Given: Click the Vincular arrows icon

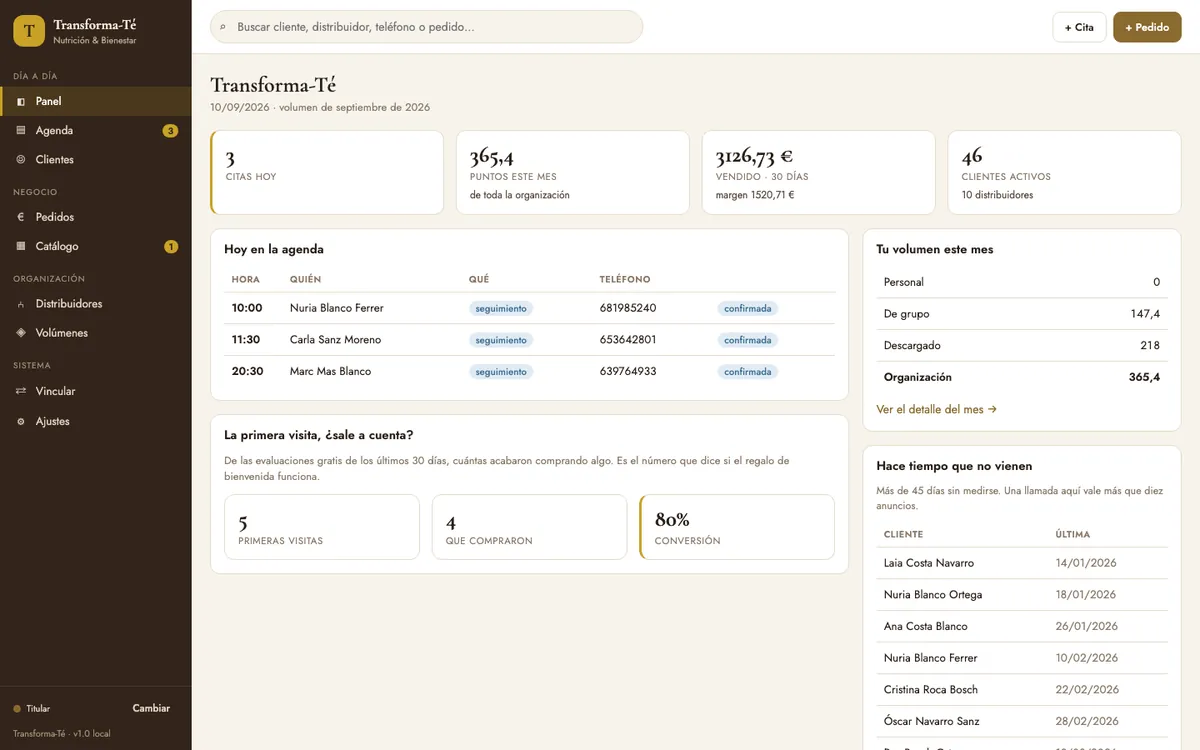Looking at the screenshot, I should [x=21, y=391].
